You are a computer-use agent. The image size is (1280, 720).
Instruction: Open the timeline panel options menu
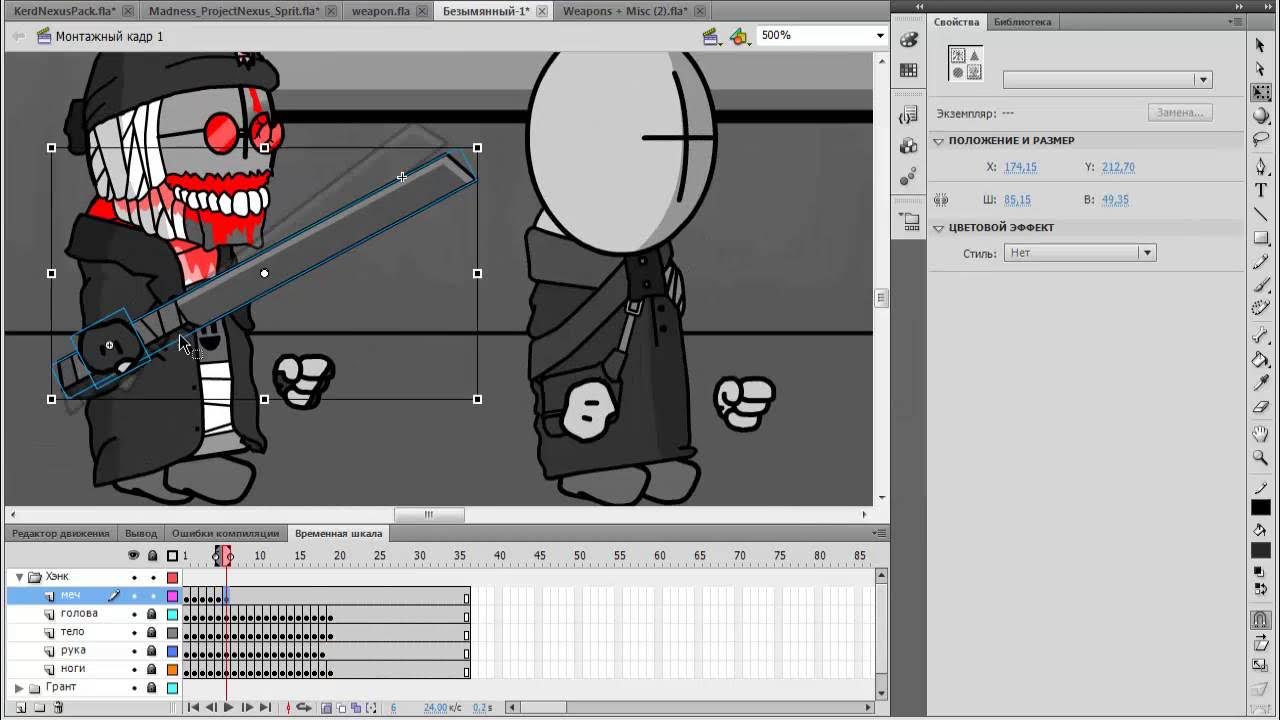[x=878, y=533]
